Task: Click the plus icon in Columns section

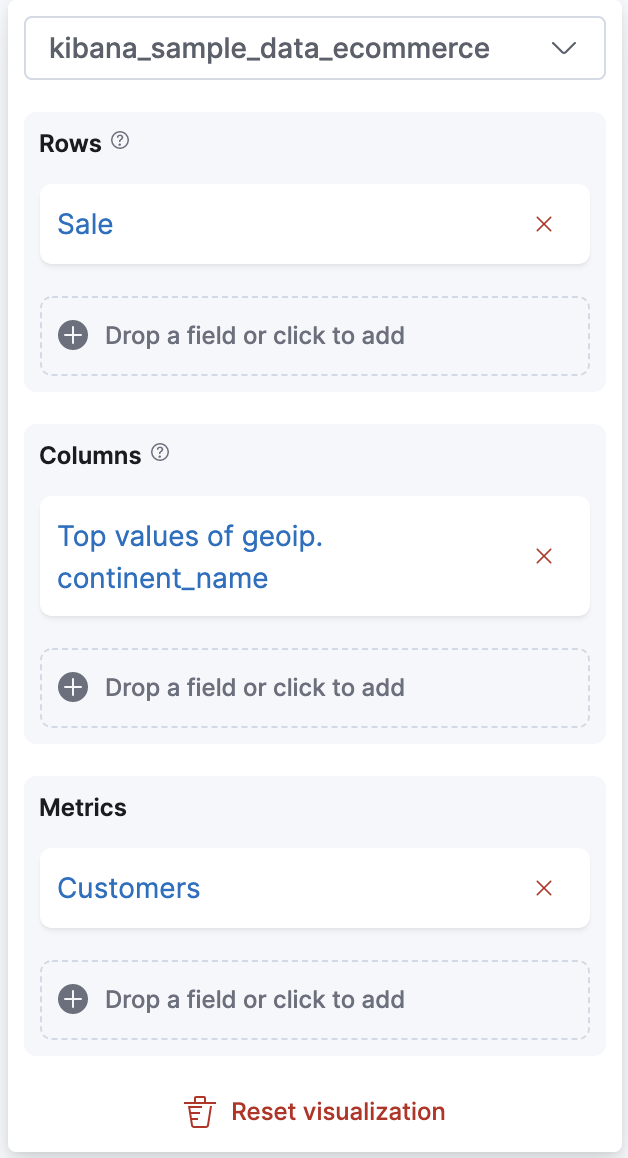Action: pos(73,687)
